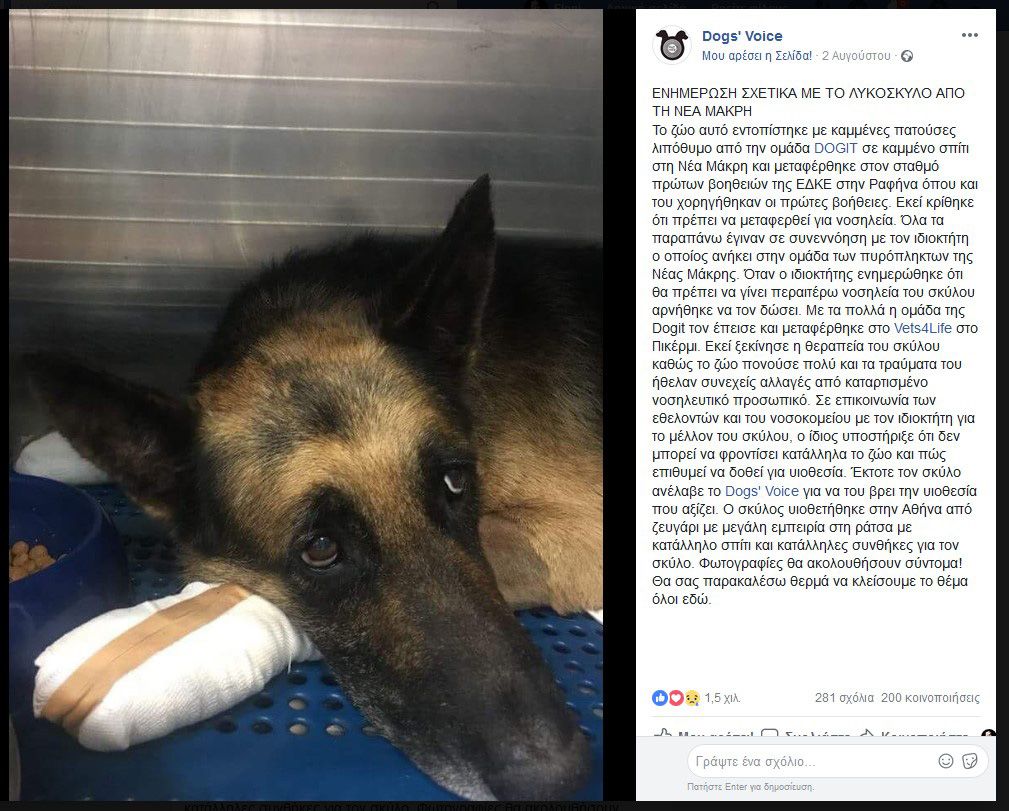Click the sad face reaction icon
Screen dimensions: 1009x811
click(x=692, y=698)
